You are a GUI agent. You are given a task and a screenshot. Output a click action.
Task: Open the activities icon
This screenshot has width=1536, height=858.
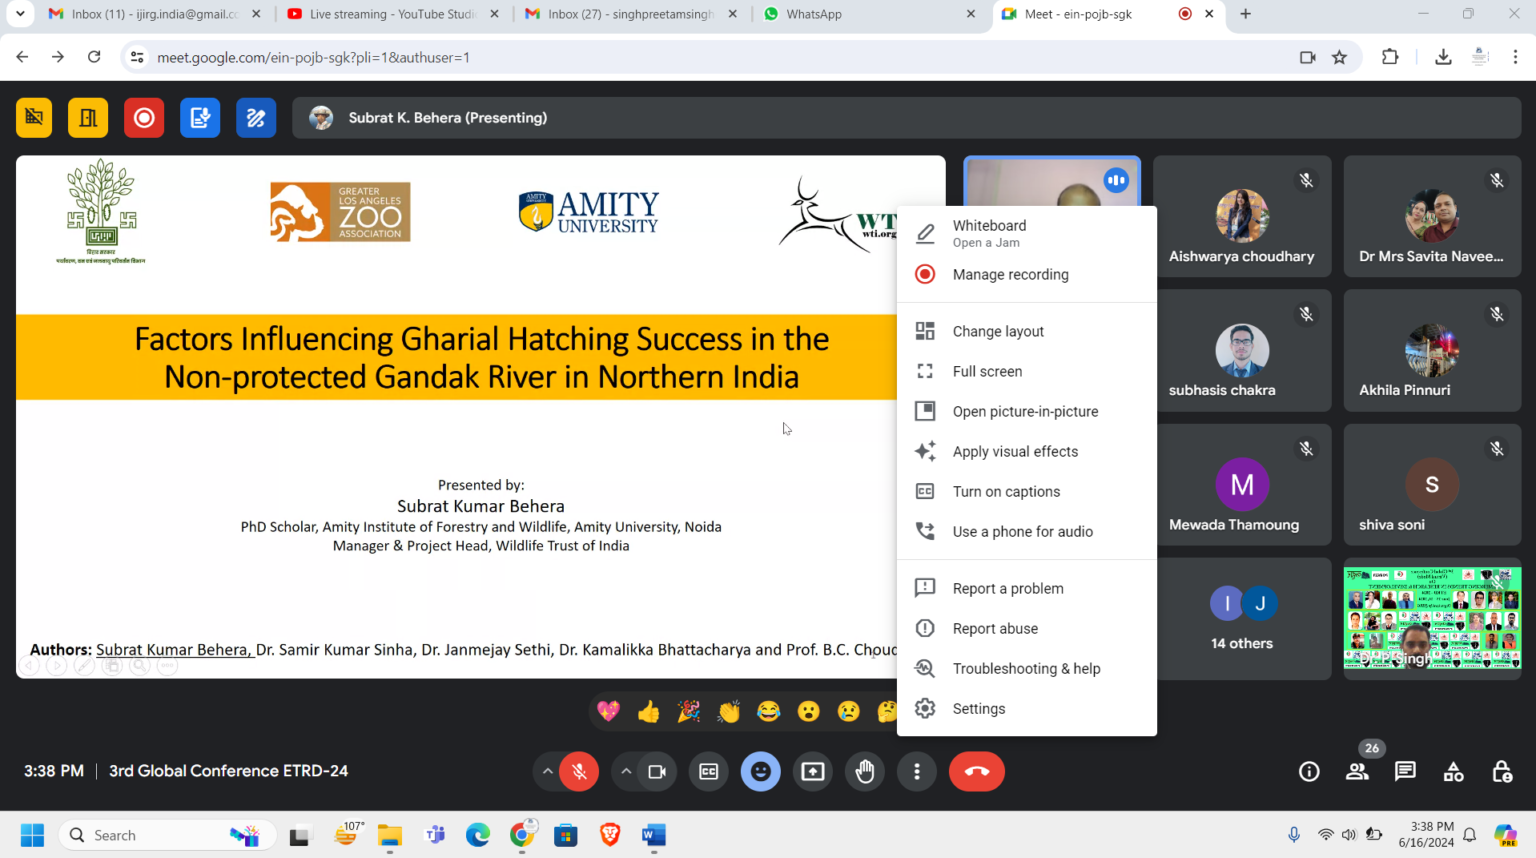(x=1453, y=771)
